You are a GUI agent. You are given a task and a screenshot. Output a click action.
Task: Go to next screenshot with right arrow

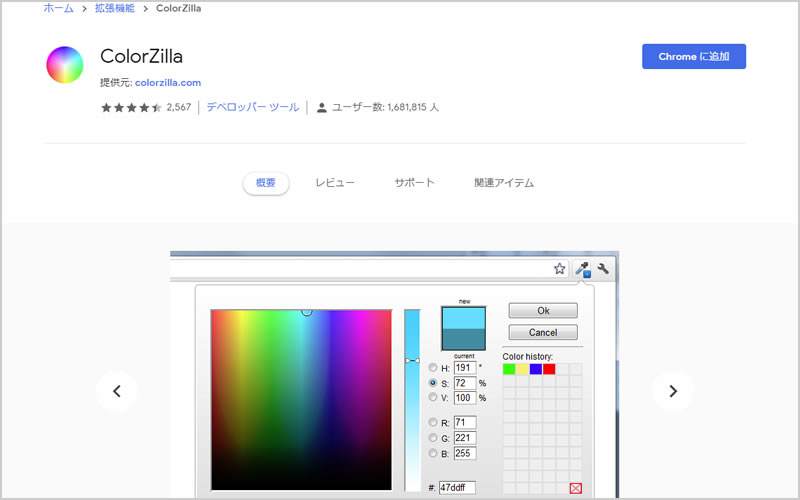click(673, 391)
